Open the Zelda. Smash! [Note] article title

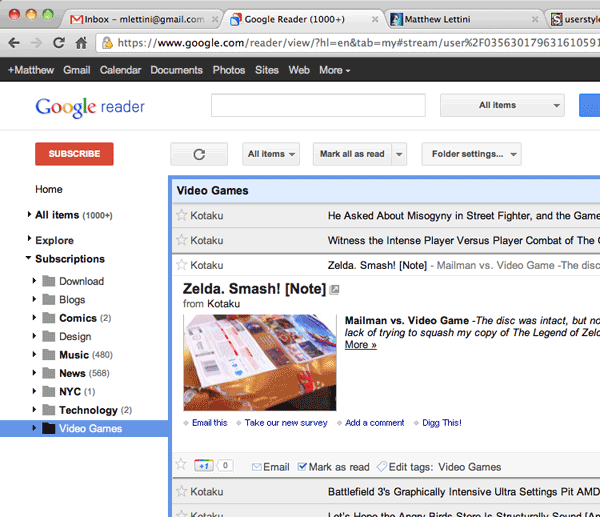point(254,289)
